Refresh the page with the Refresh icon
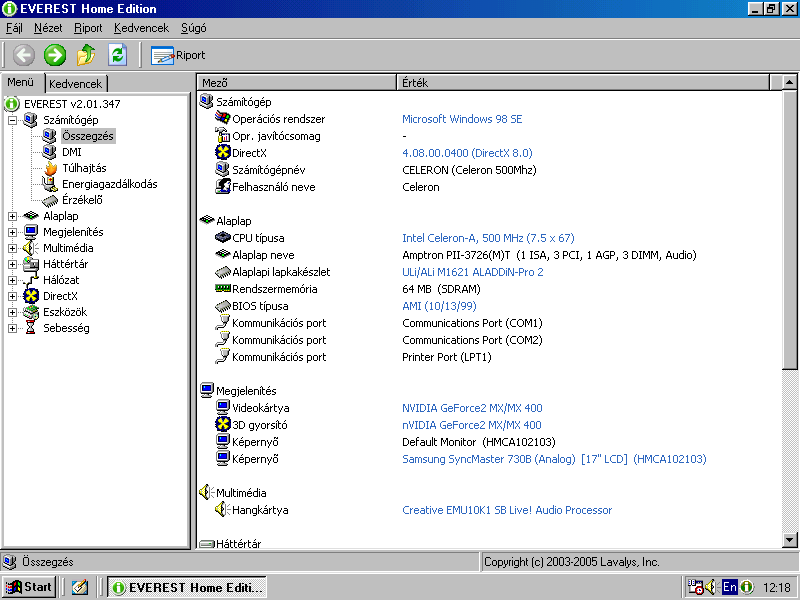 [x=118, y=55]
